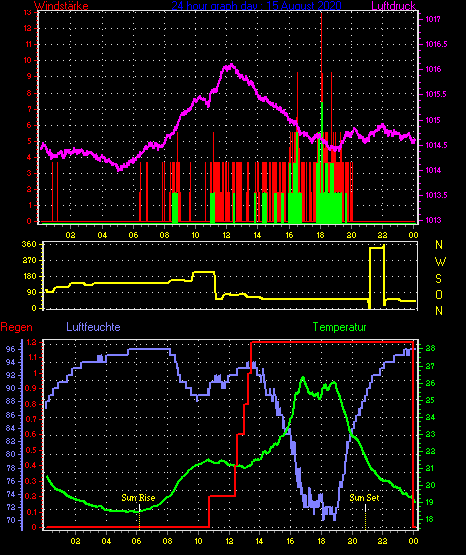Click the Luftdruck axis title
The height and width of the screenshot is (555, 466).
(393, 6)
